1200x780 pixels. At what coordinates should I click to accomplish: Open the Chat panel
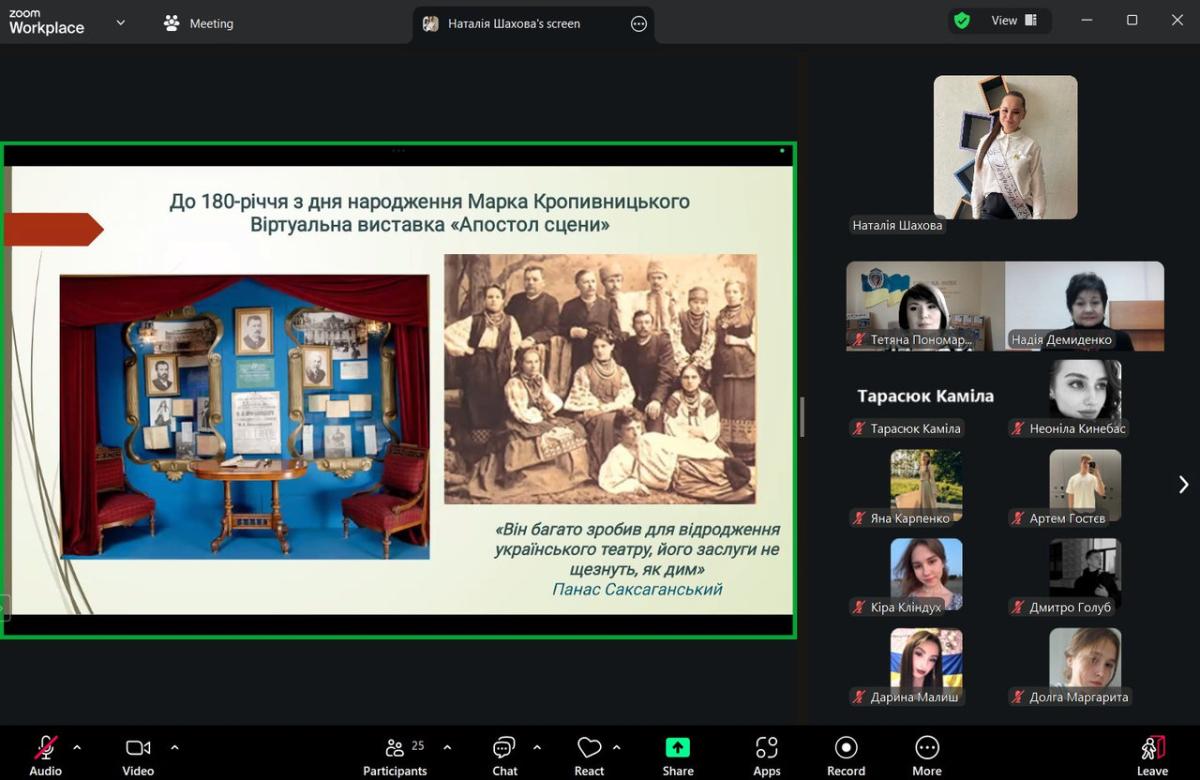[x=504, y=748]
